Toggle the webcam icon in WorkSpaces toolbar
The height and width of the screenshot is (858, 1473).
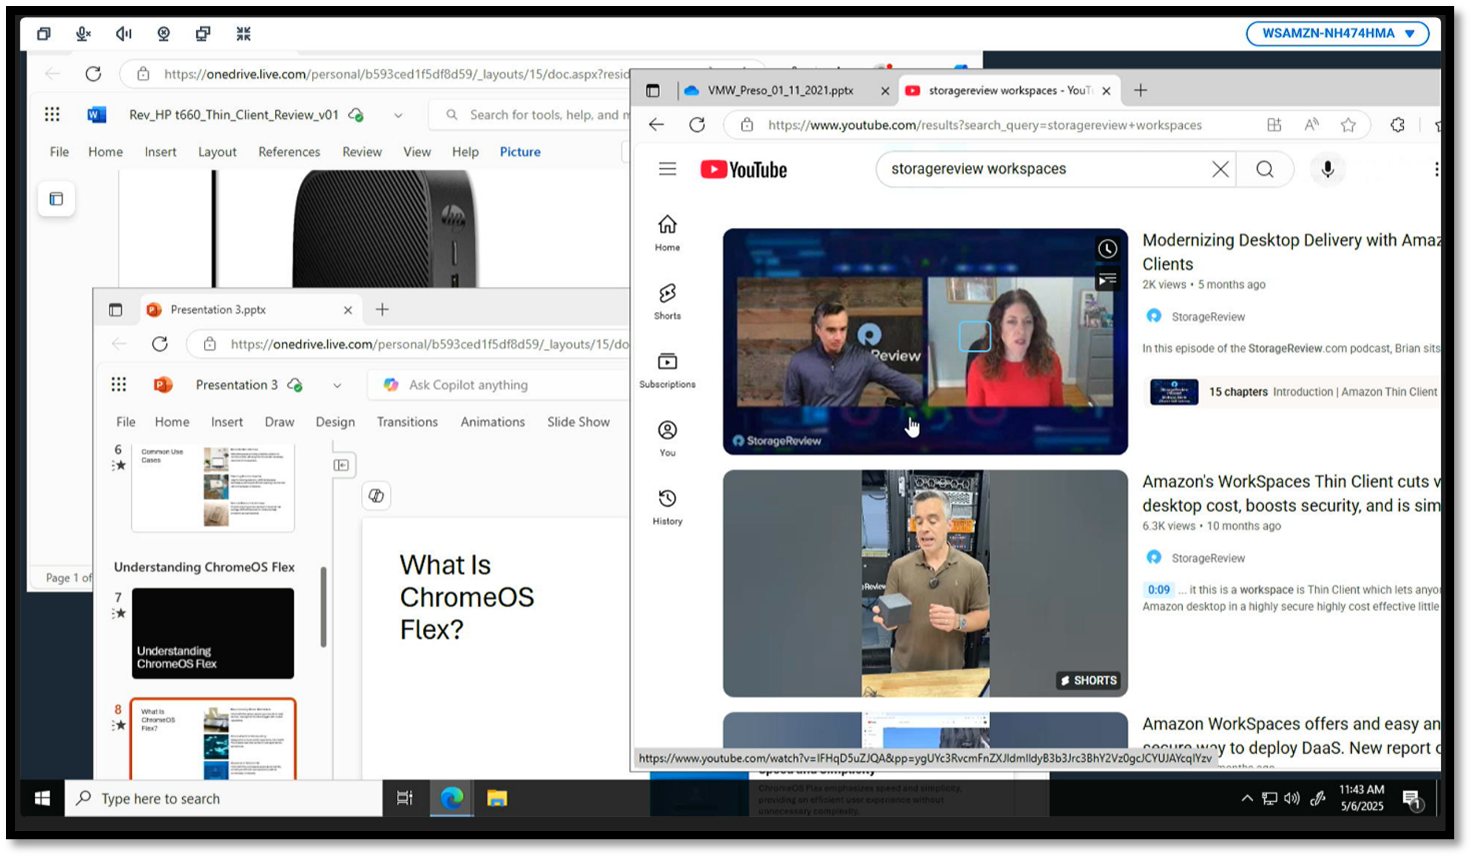click(x=164, y=34)
